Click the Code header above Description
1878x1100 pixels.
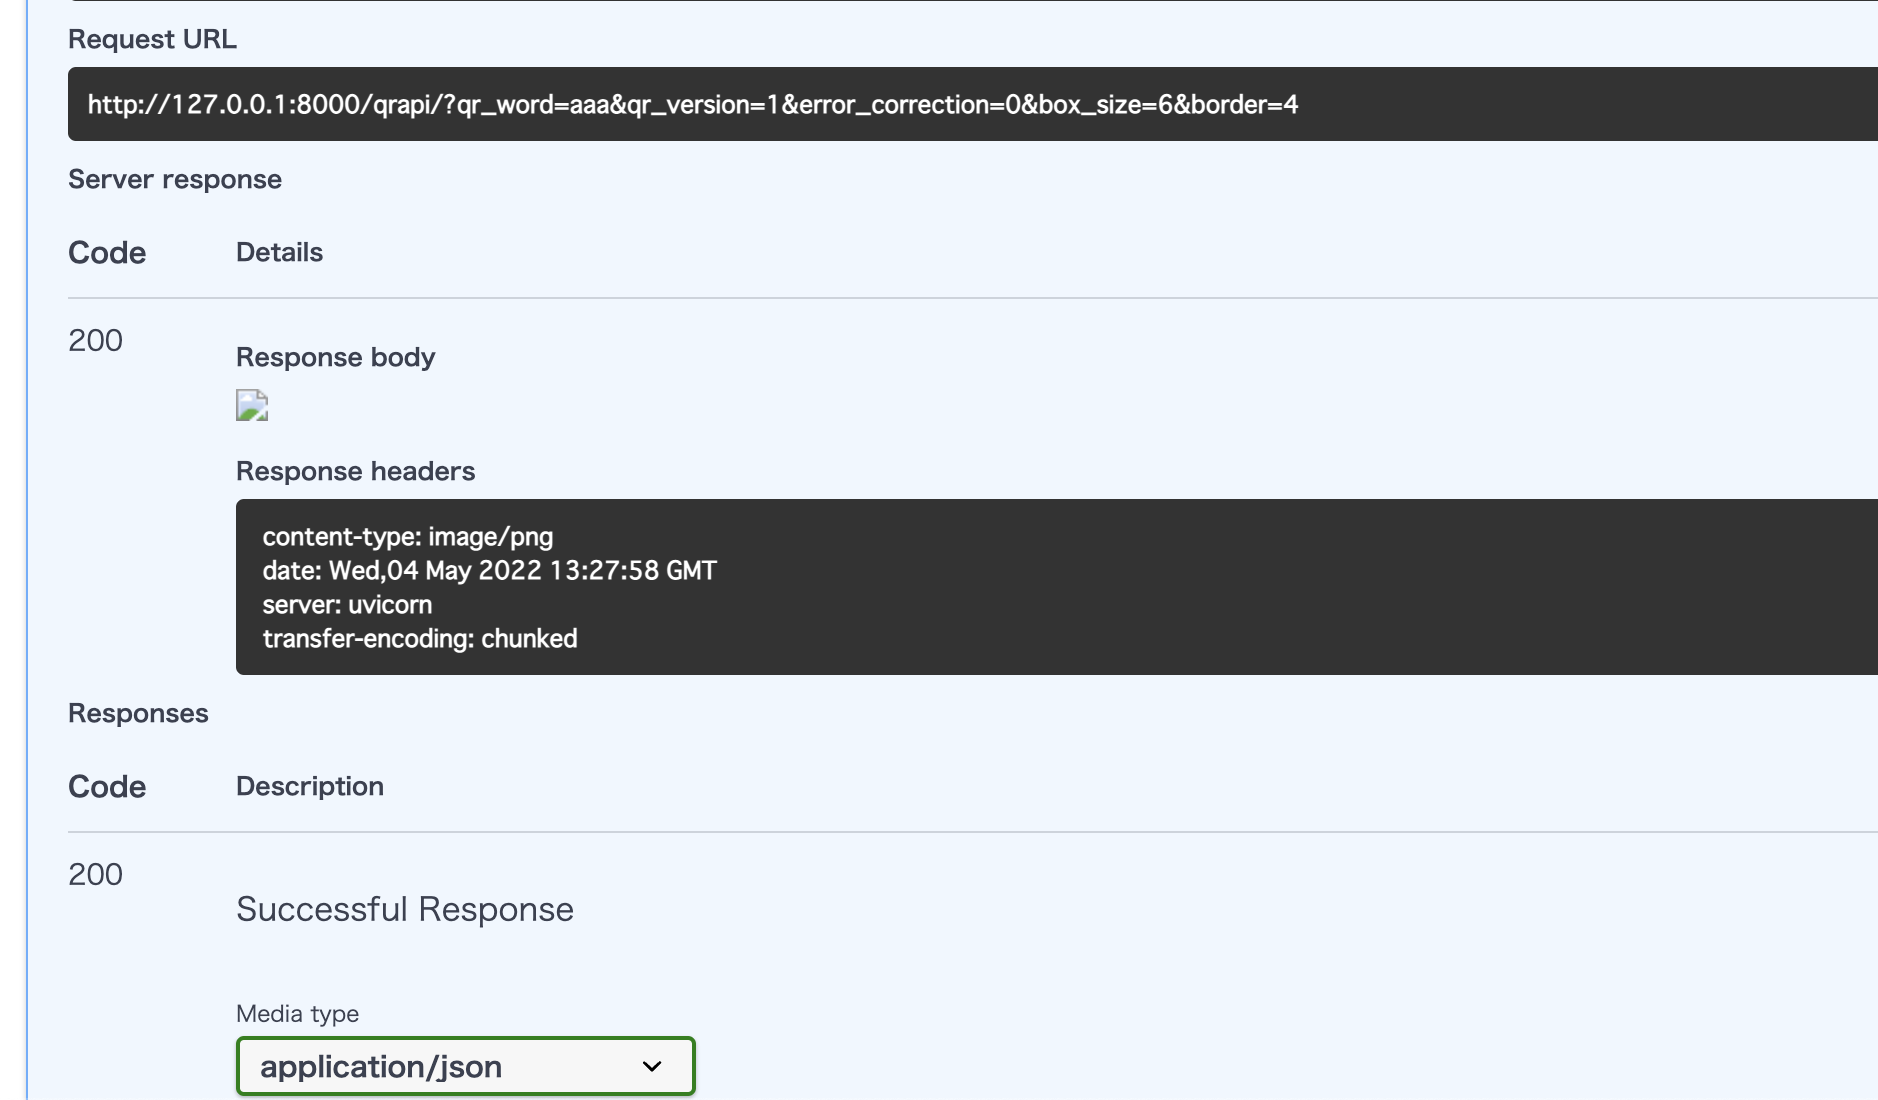[107, 787]
